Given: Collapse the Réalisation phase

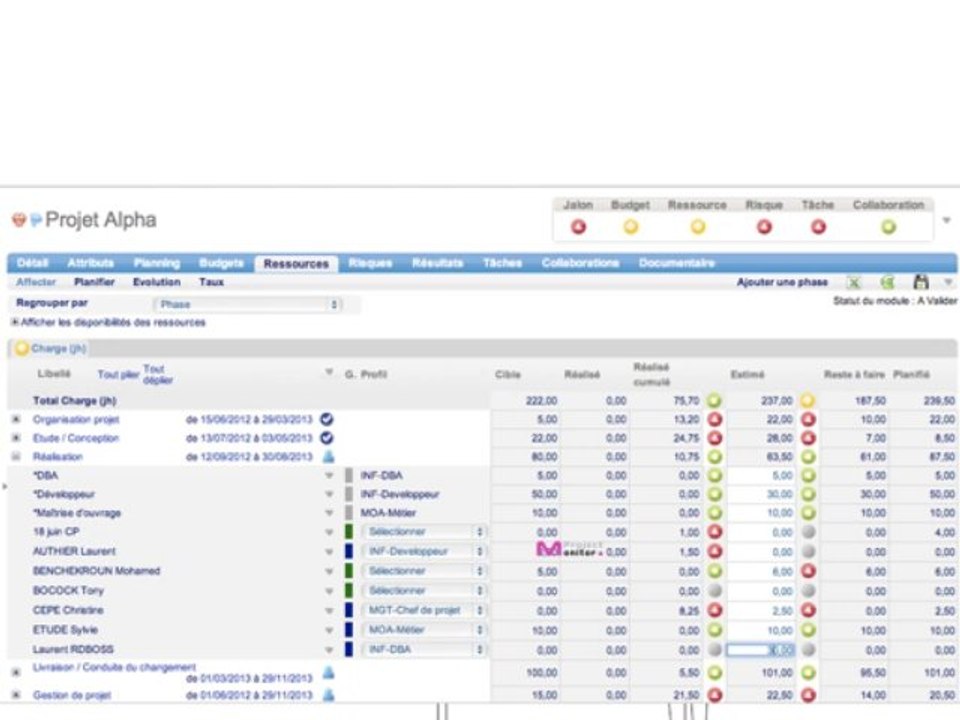Looking at the screenshot, I should [17, 456].
